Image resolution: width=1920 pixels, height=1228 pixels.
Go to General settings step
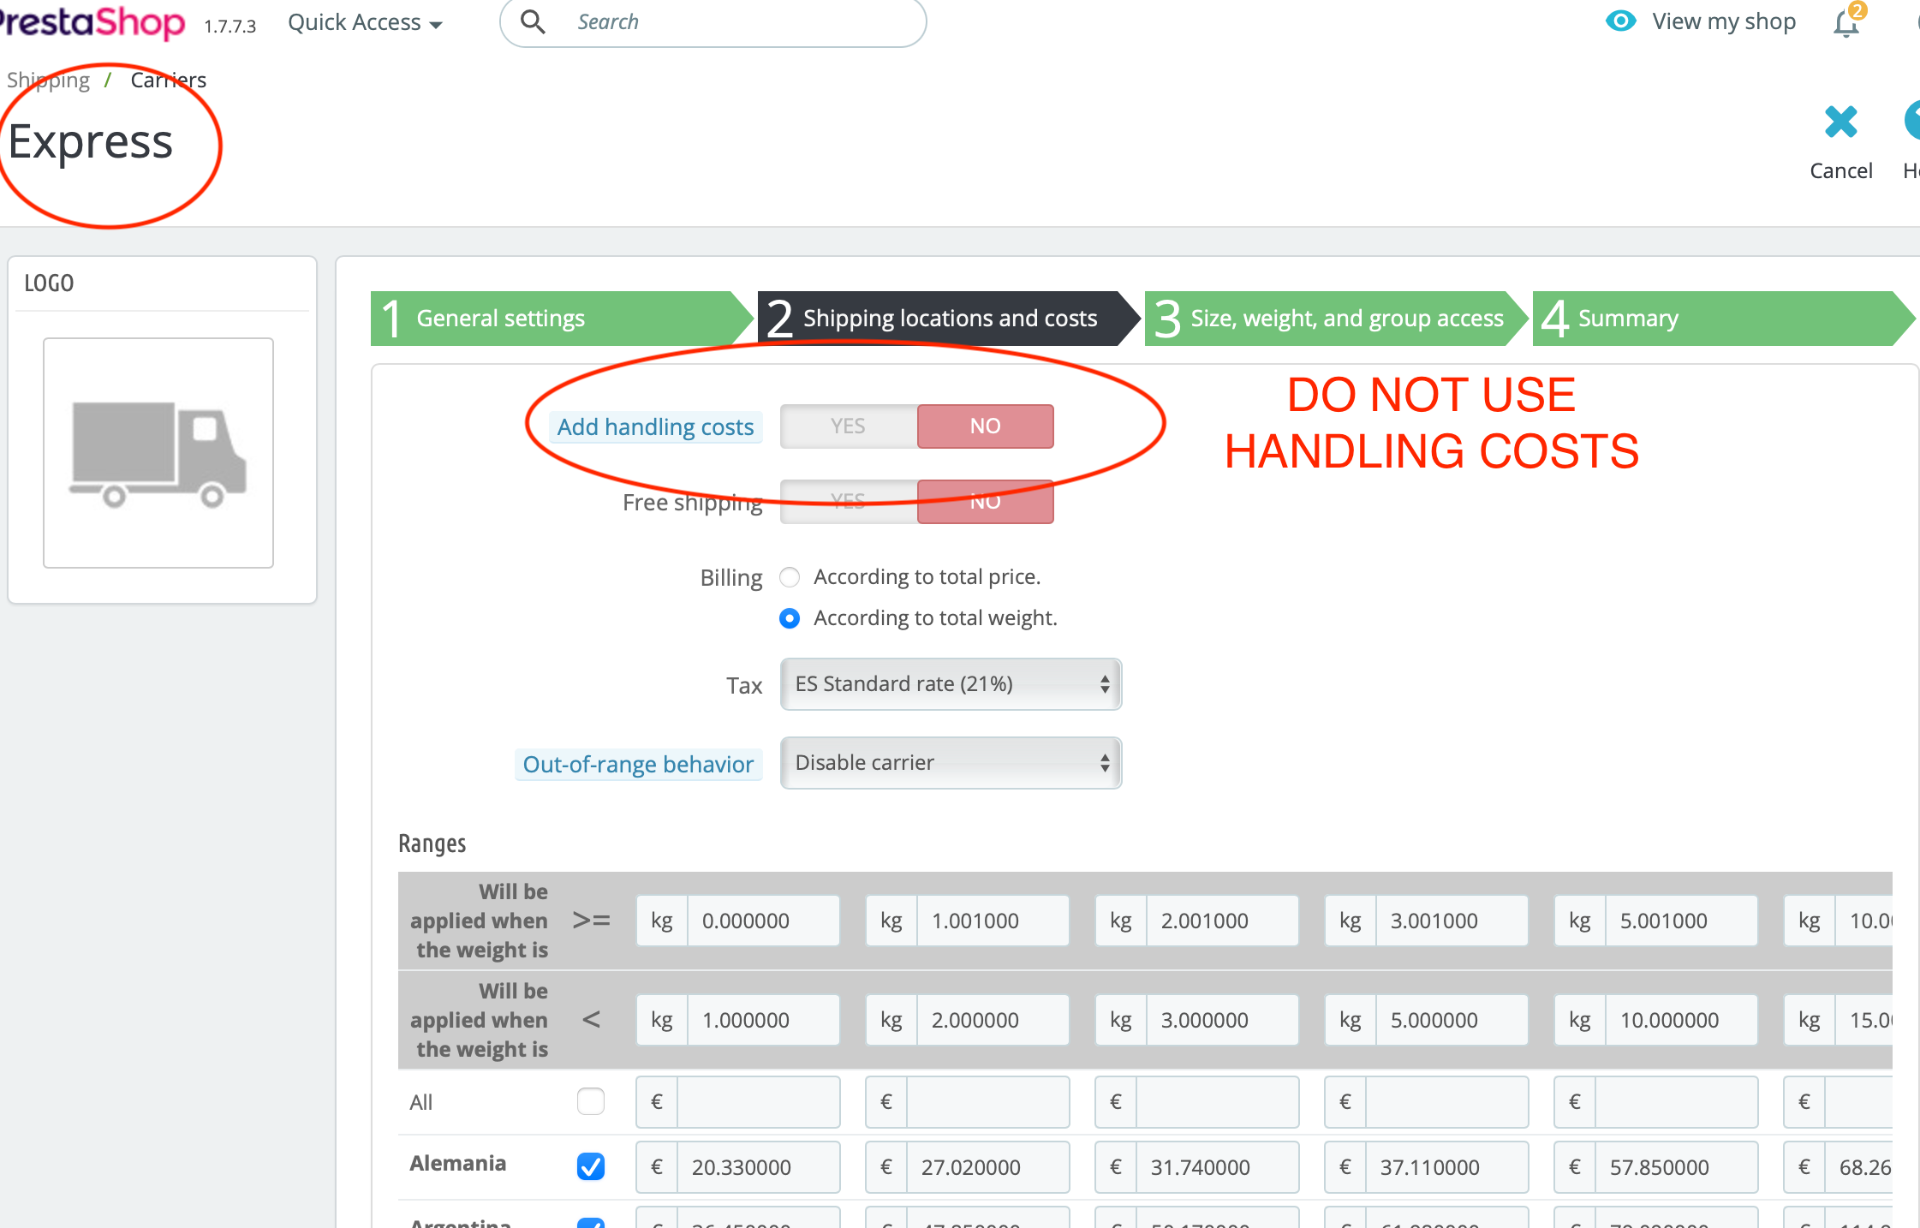pos(500,318)
